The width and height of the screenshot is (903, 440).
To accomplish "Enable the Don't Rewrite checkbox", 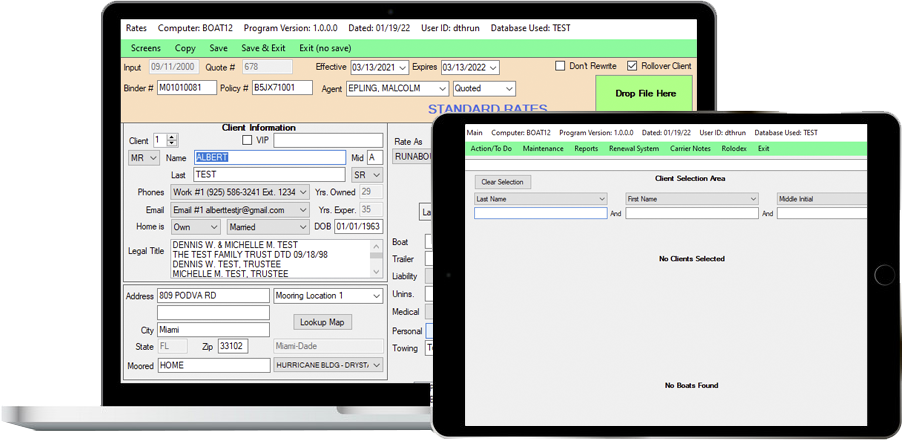I will click(561, 67).
